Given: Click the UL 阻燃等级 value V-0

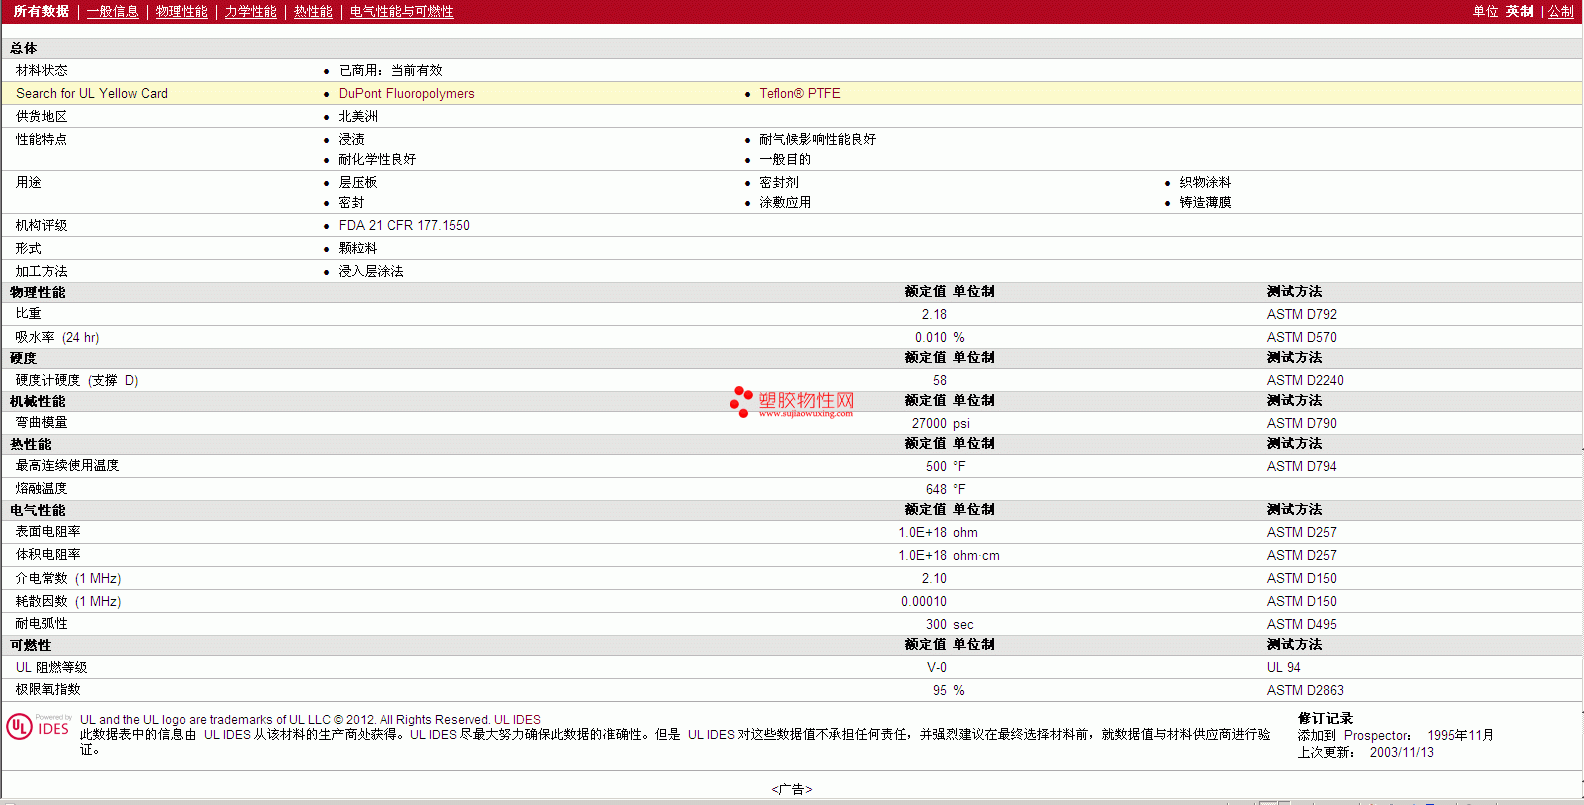Looking at the screenshot, I should point(937,667).
